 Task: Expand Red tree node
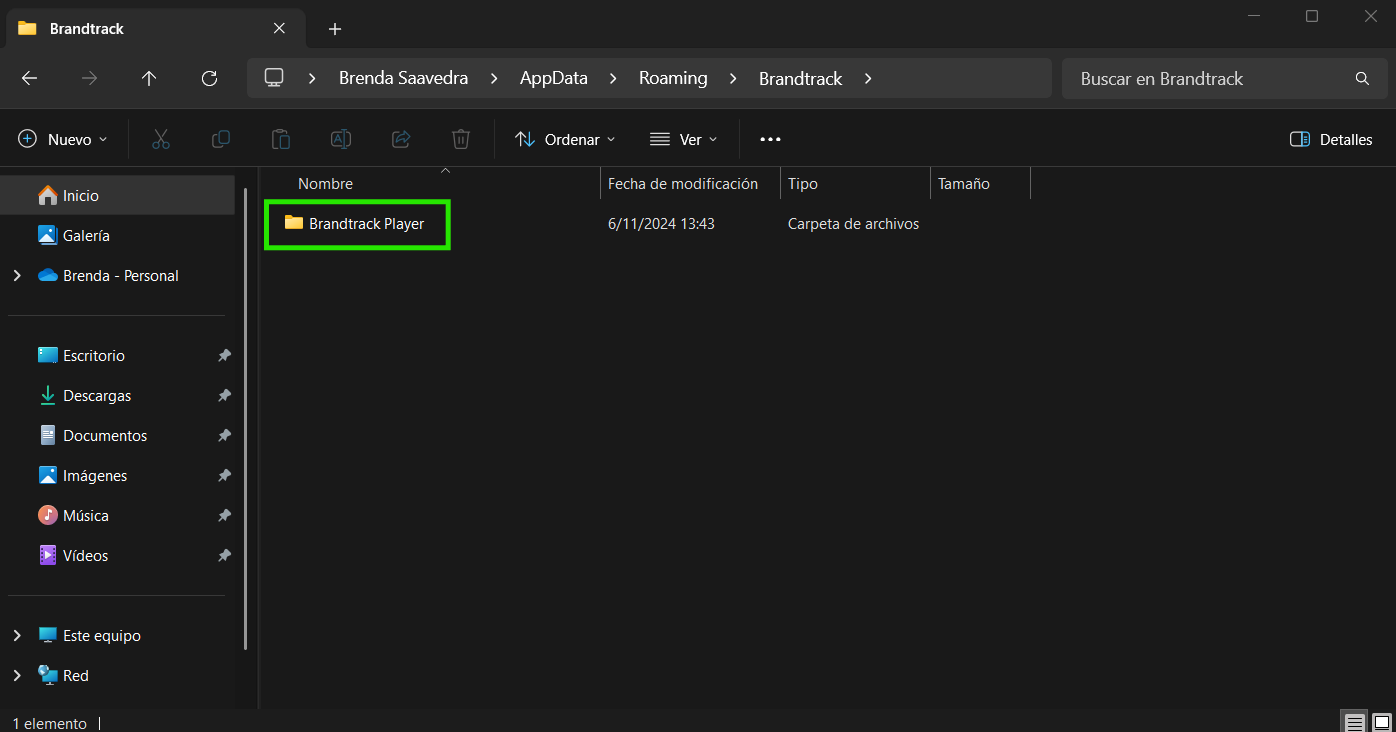pyautogui.click(x=17, y=675)
